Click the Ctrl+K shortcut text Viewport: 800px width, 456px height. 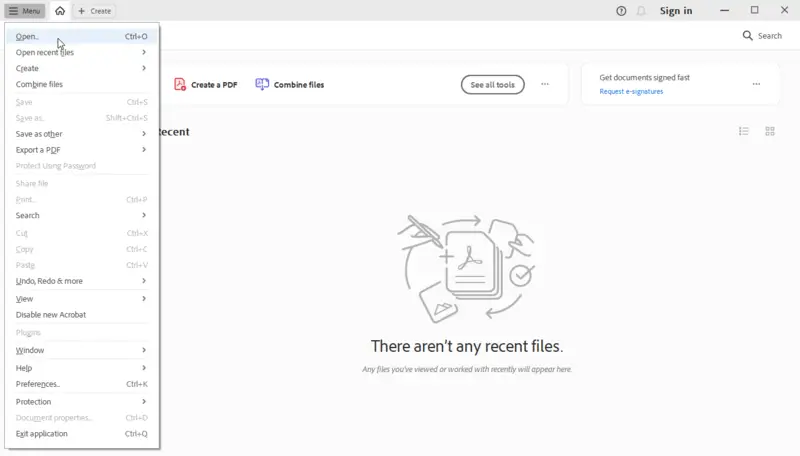(137, 384)
